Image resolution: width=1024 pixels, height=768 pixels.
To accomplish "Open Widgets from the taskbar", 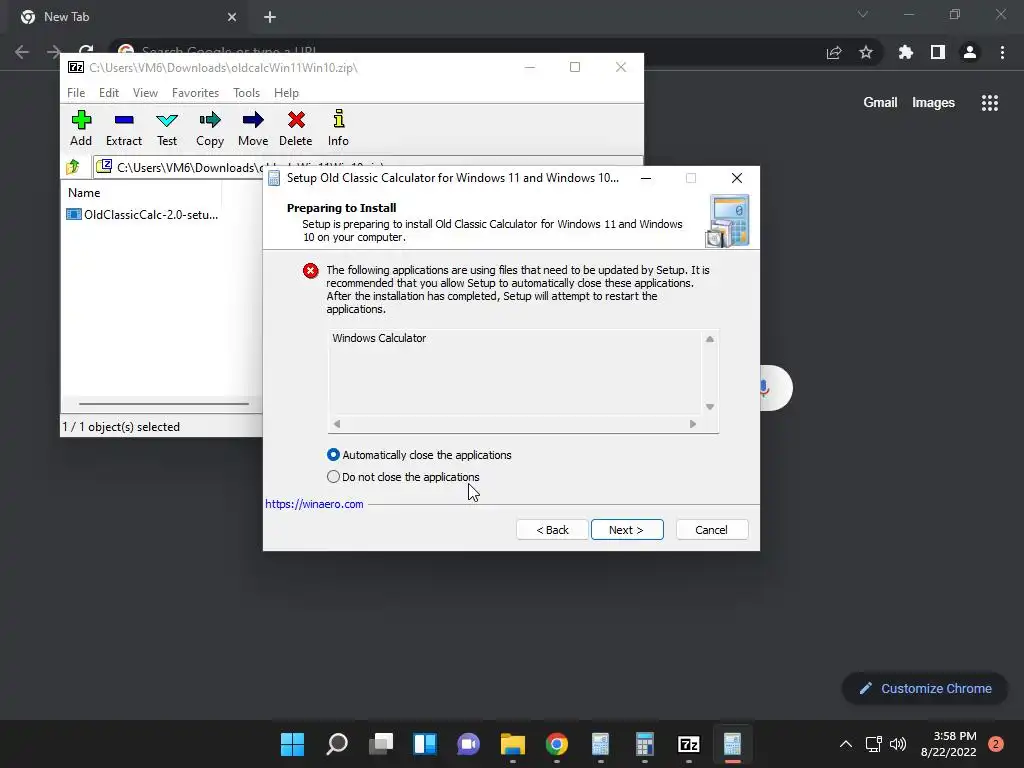I will tap(424, 744).
